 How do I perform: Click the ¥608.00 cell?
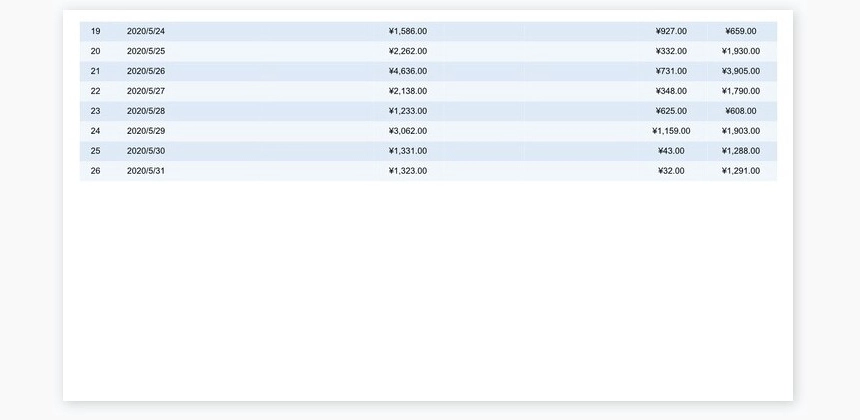740,111
